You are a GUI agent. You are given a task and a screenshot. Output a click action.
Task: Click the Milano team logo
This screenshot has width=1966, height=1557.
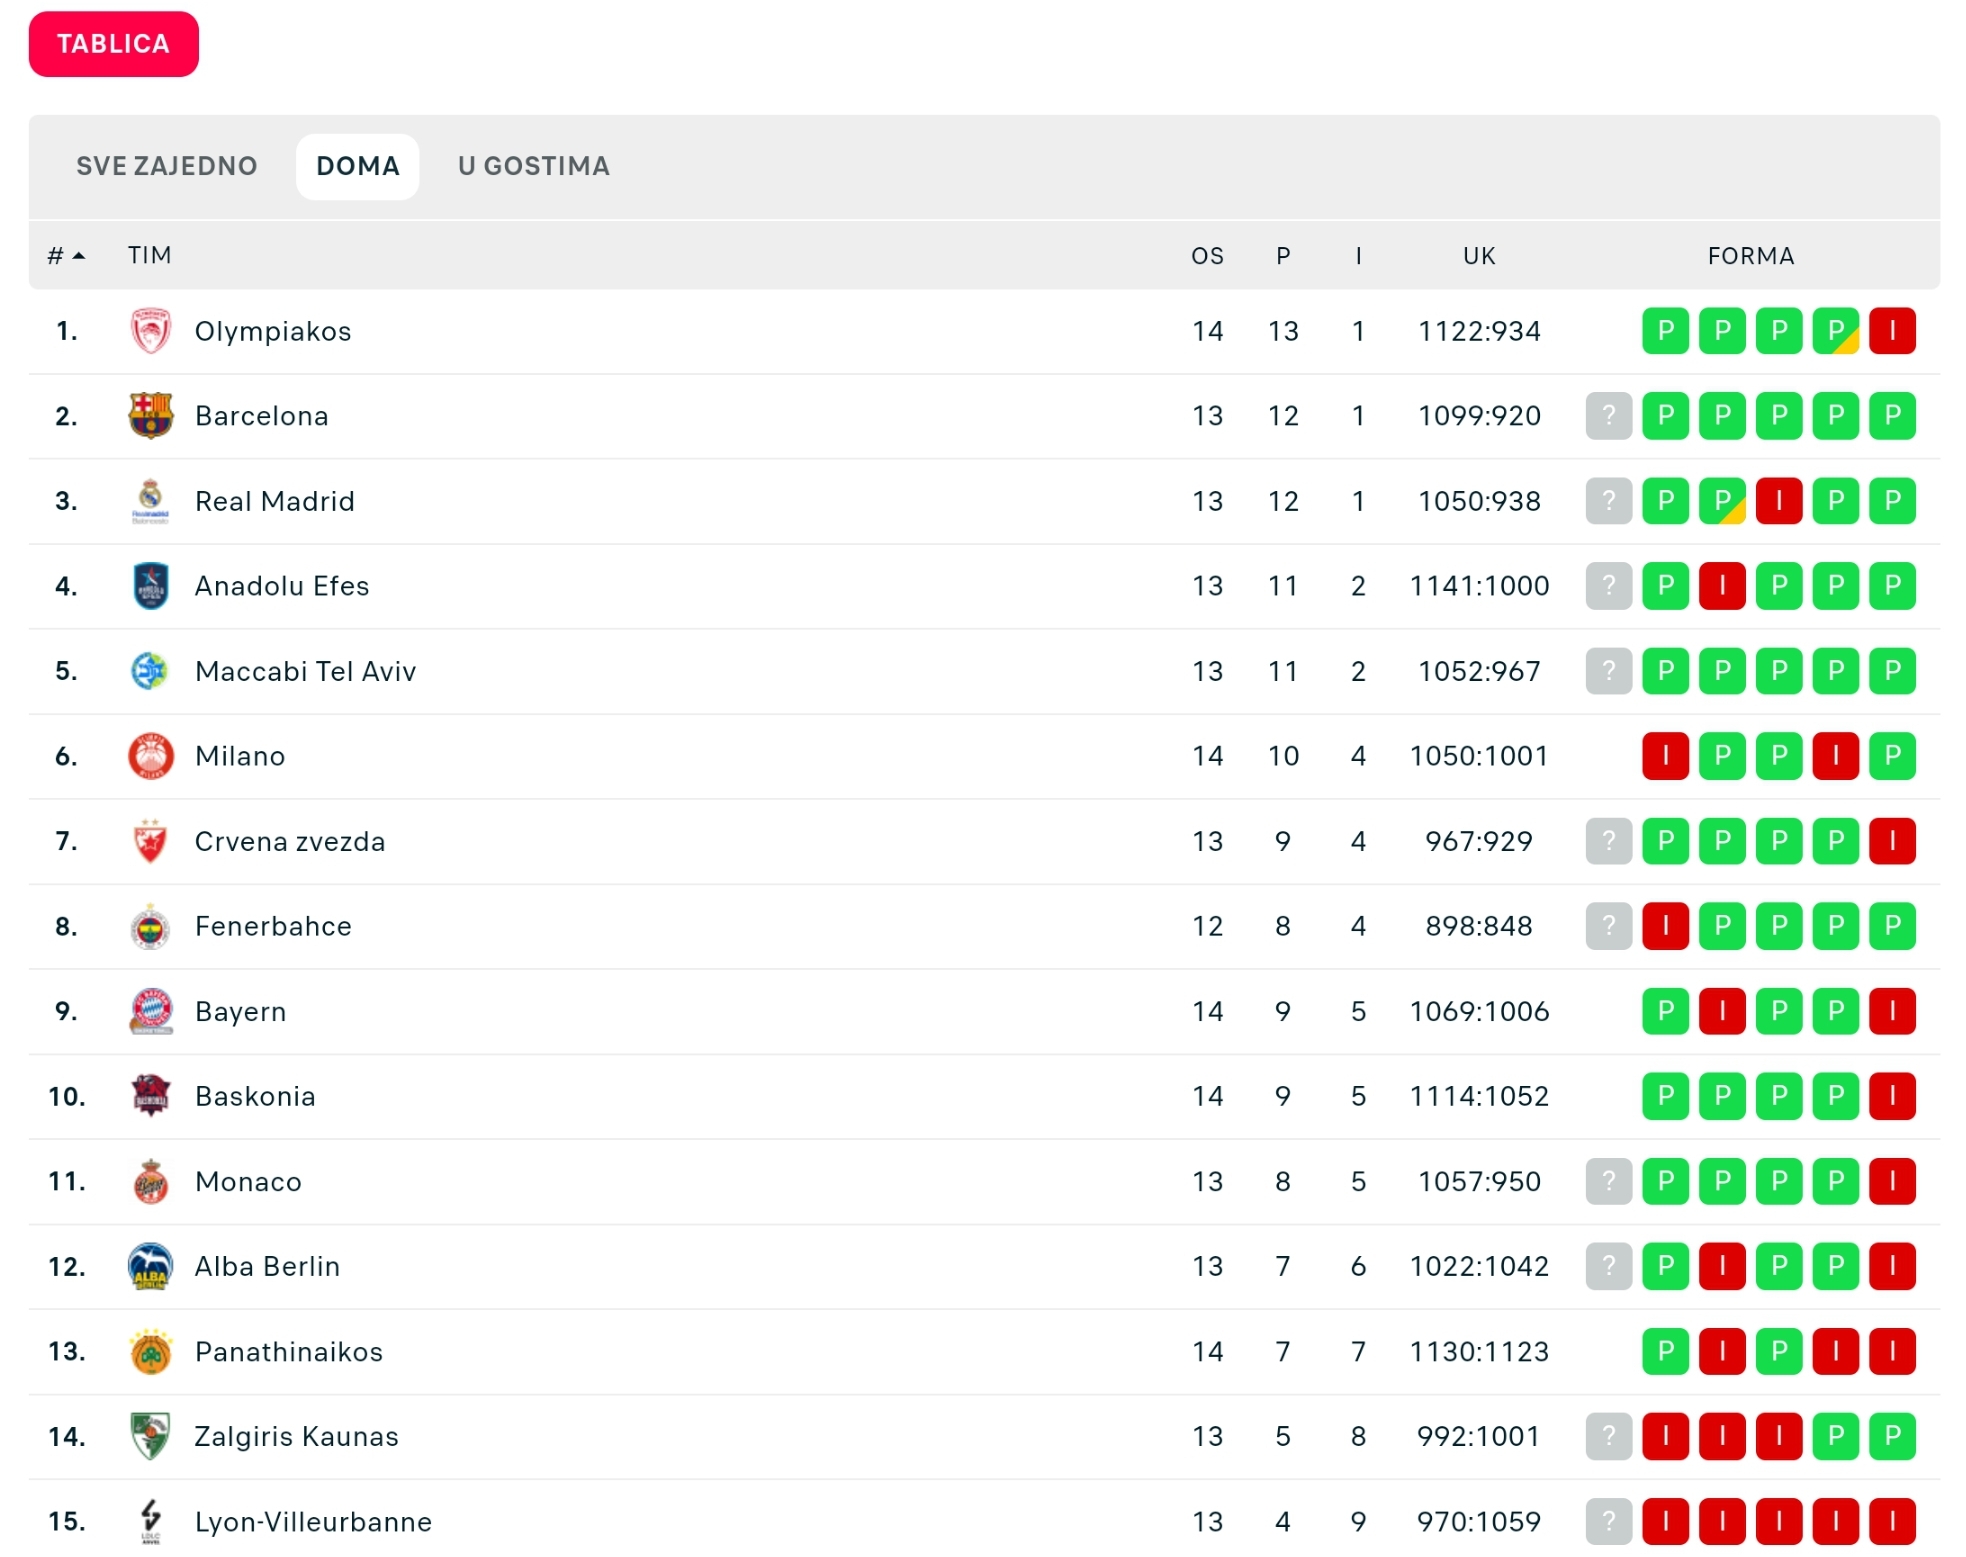point(151,756)
